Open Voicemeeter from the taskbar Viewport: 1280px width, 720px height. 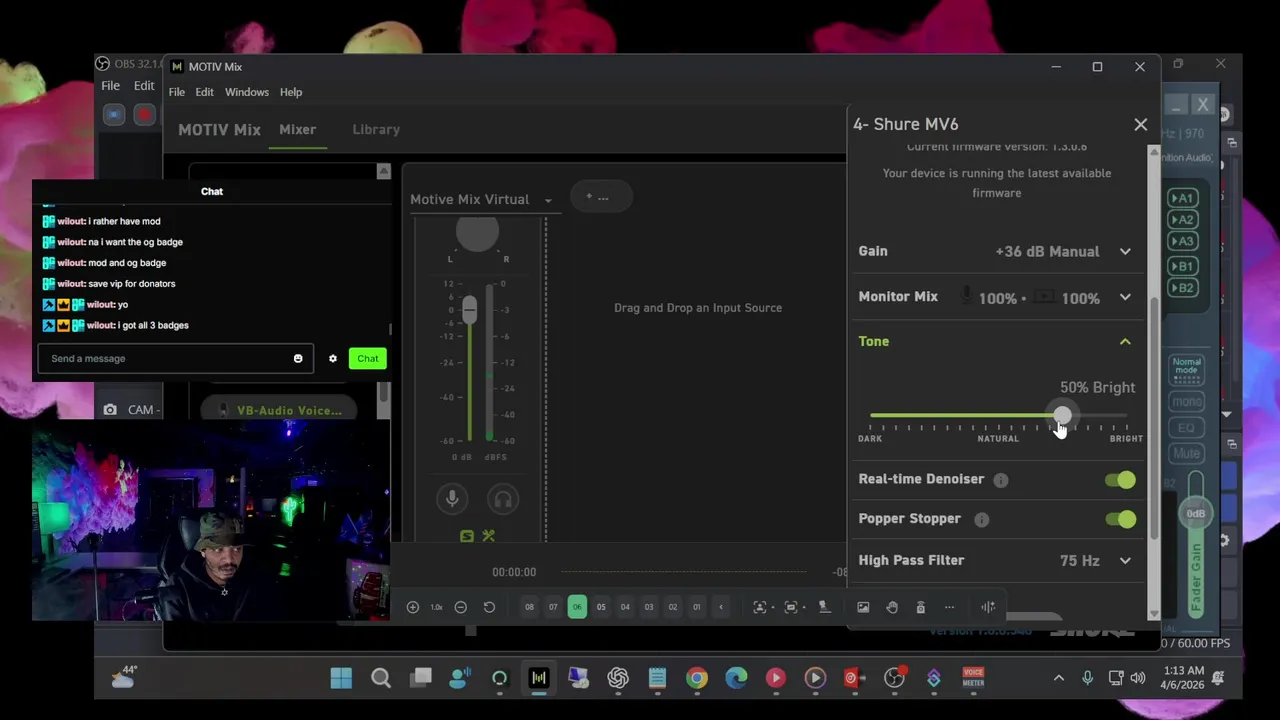point(973,678)
